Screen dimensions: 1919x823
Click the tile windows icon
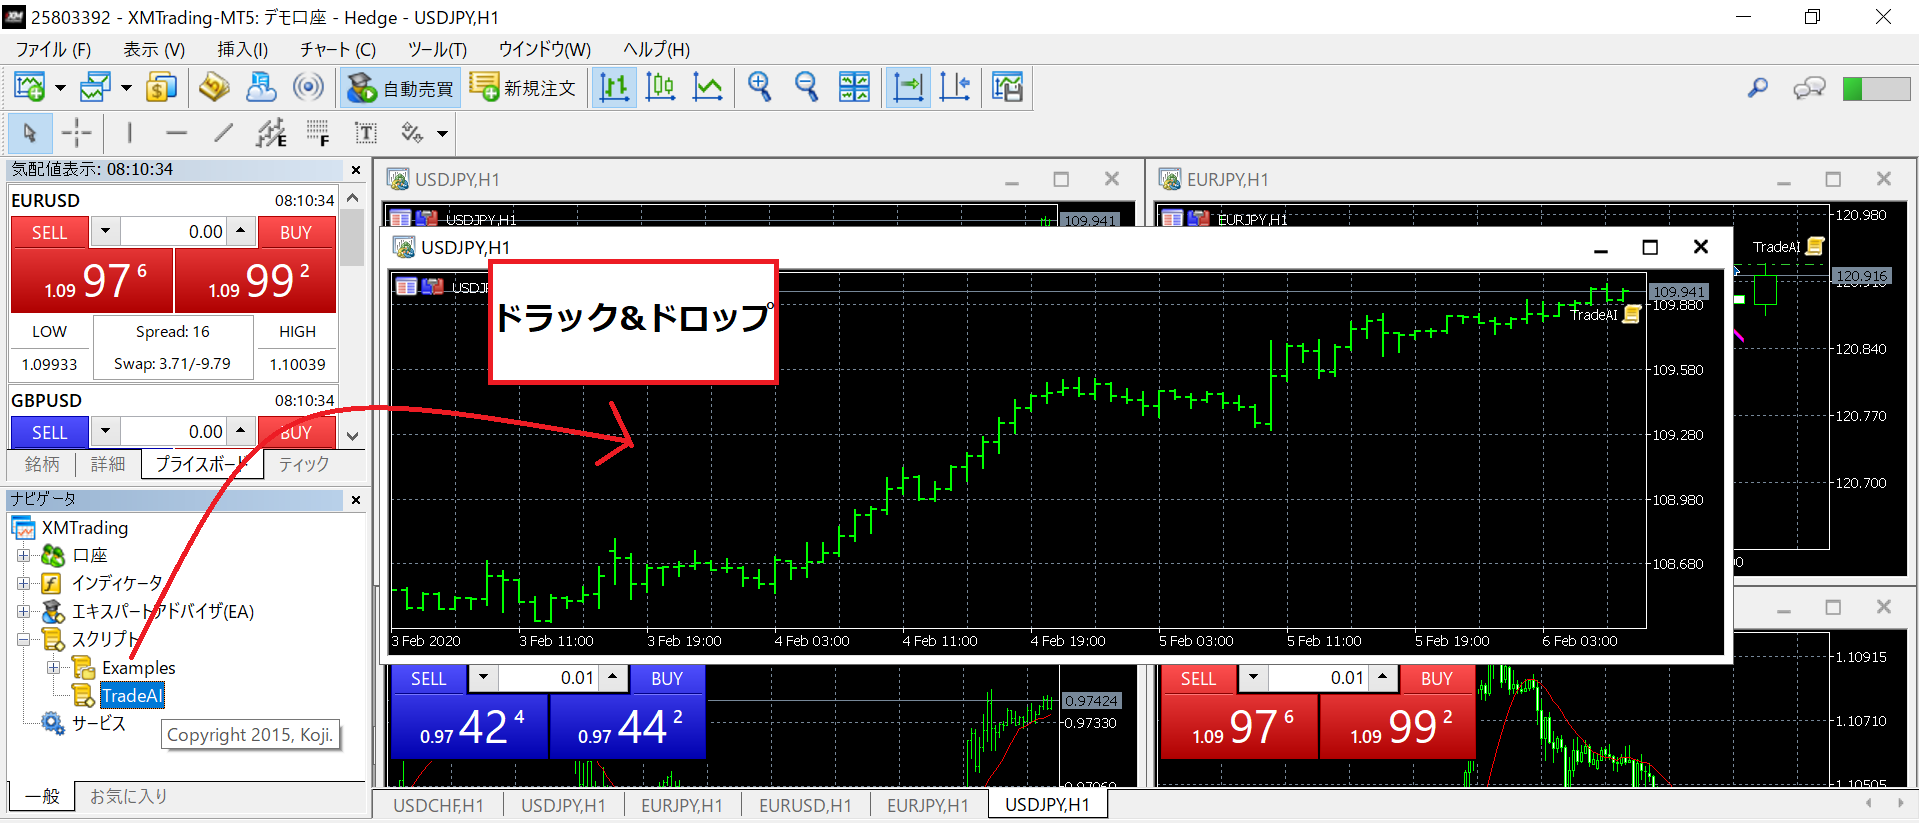854,88
